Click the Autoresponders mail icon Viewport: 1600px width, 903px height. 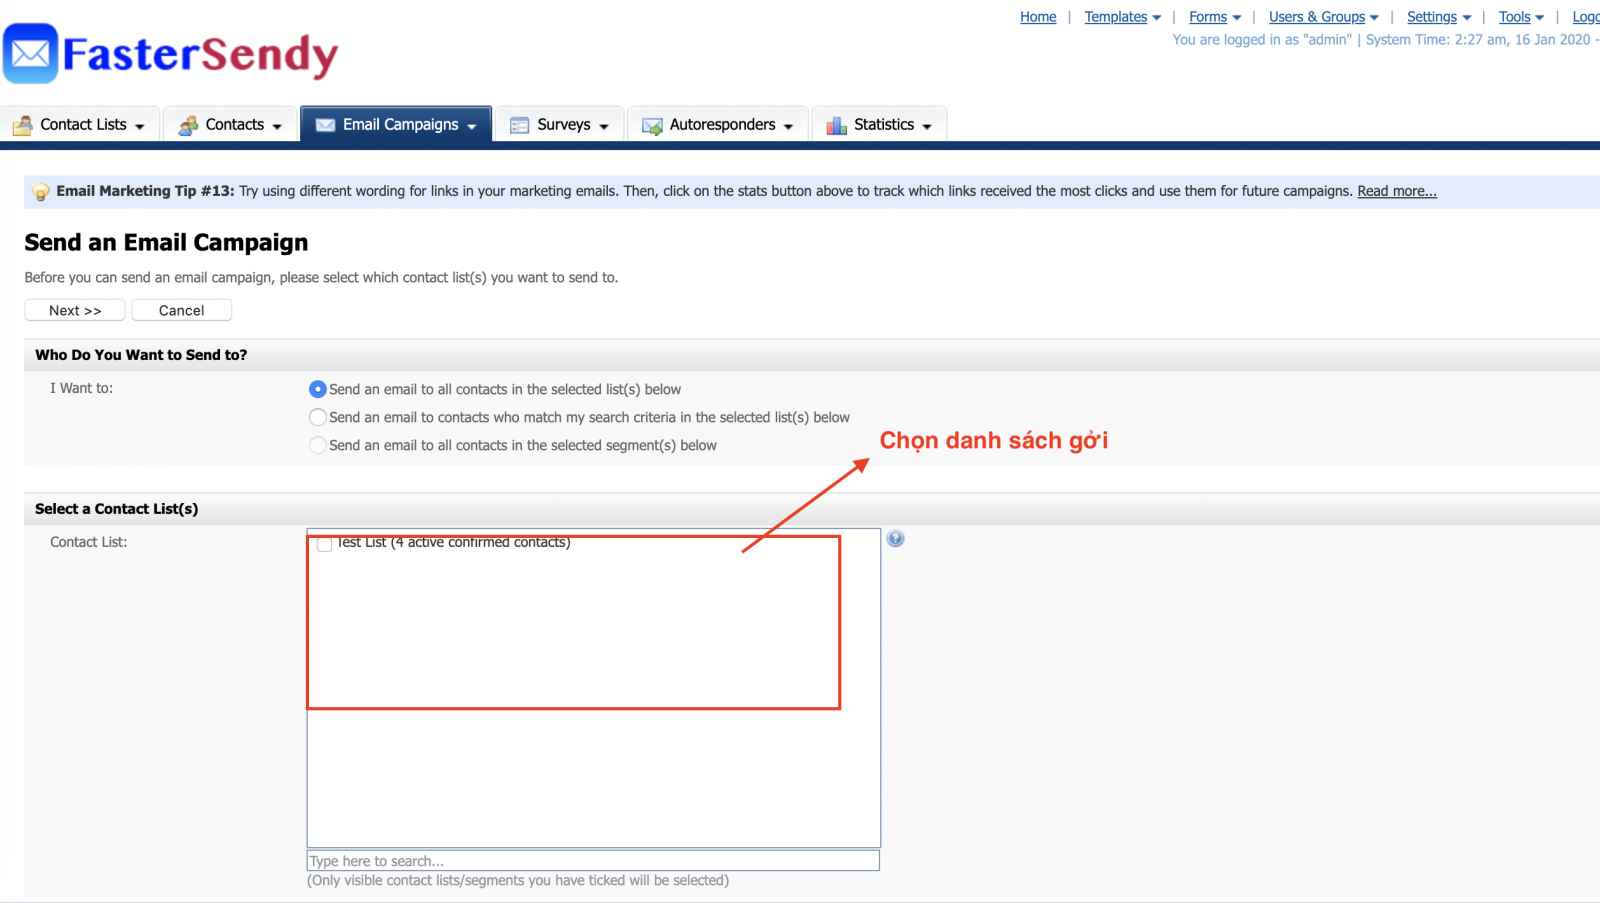tap(652, 126)
